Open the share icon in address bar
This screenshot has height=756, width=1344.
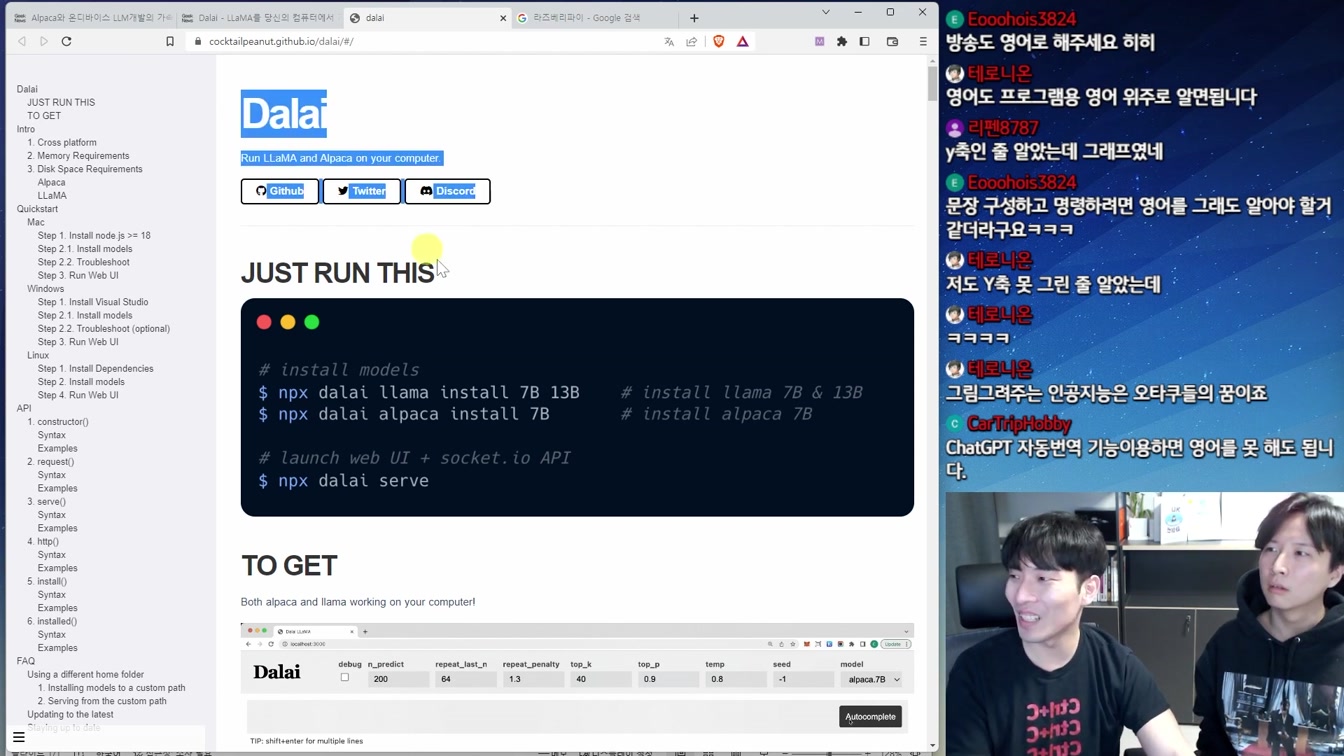(x=691, y=41)
